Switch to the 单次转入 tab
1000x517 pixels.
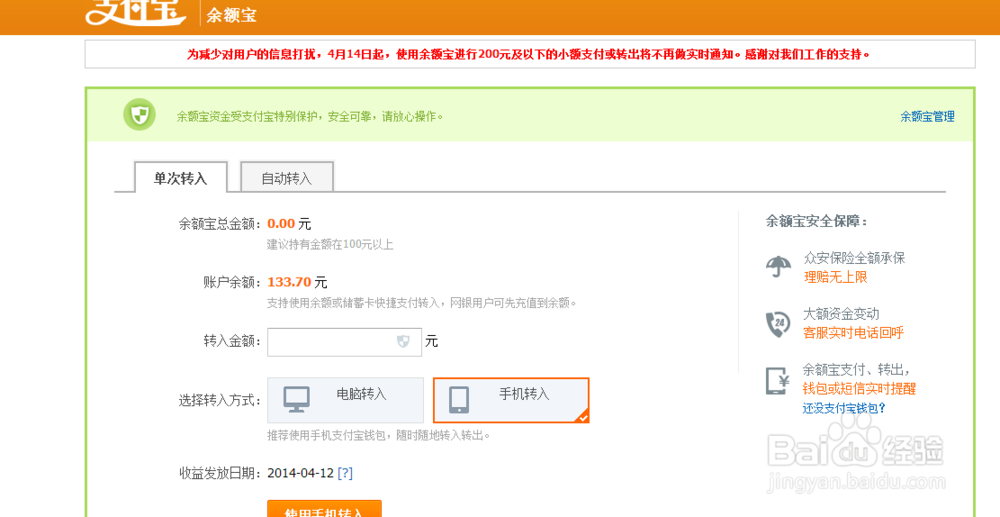pos(180,177)
